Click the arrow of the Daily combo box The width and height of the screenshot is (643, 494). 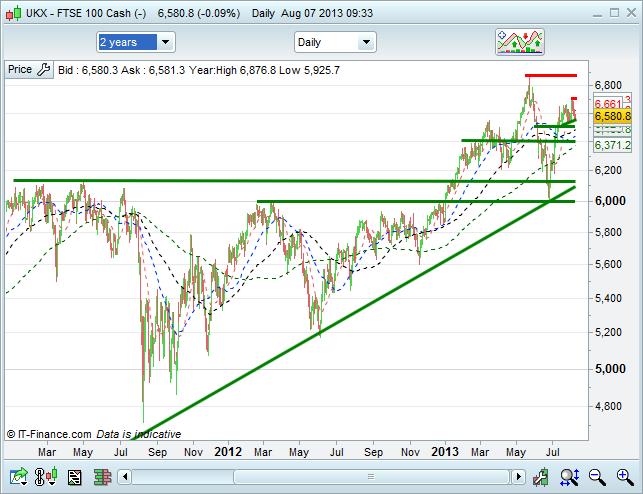click(x=366, y=42)
